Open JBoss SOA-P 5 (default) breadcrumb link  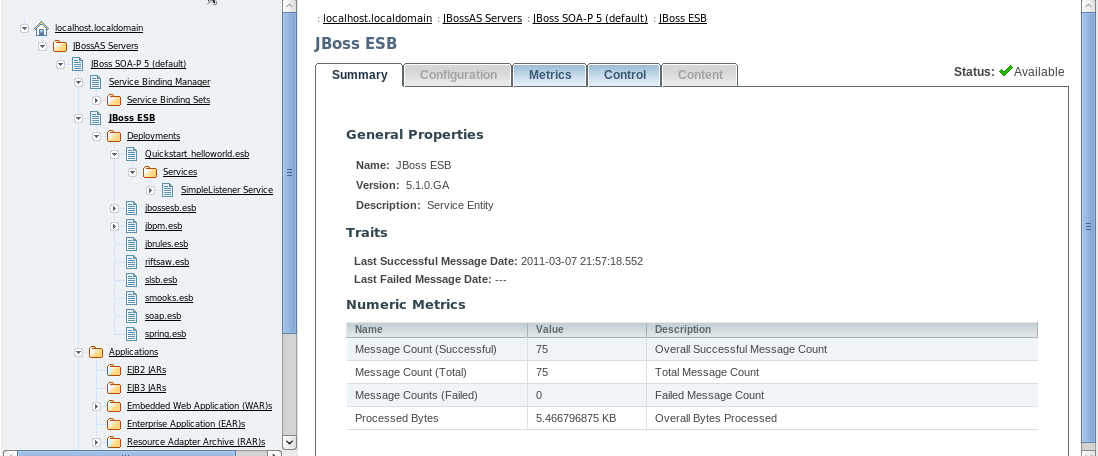pyautogui.click(x=590, y=18)
